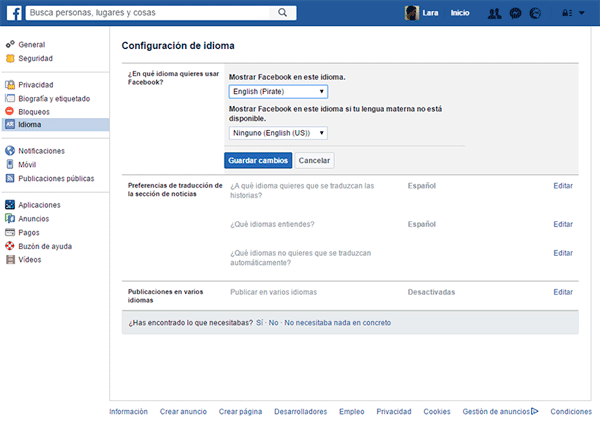Click Editar for translation language

tap(563, 186)
